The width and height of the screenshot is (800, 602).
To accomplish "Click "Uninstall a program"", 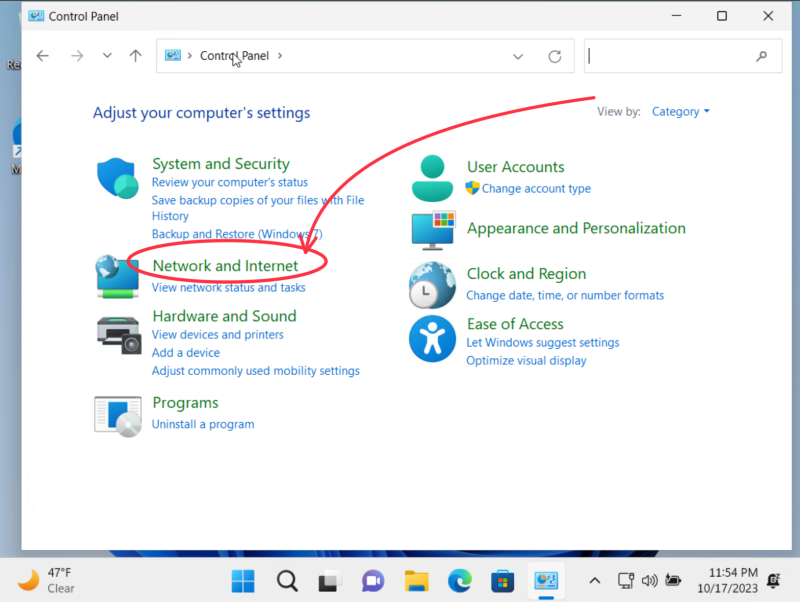I will pos(203,423).
